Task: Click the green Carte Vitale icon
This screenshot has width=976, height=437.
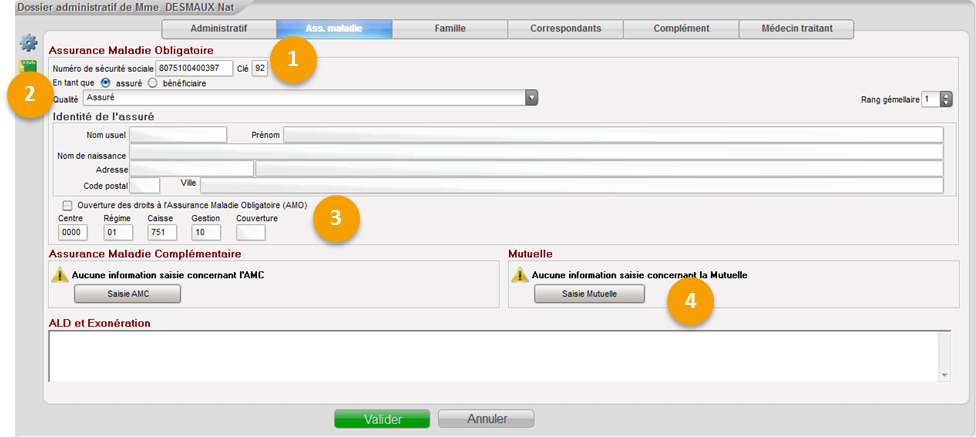Action: pos(27,67)
